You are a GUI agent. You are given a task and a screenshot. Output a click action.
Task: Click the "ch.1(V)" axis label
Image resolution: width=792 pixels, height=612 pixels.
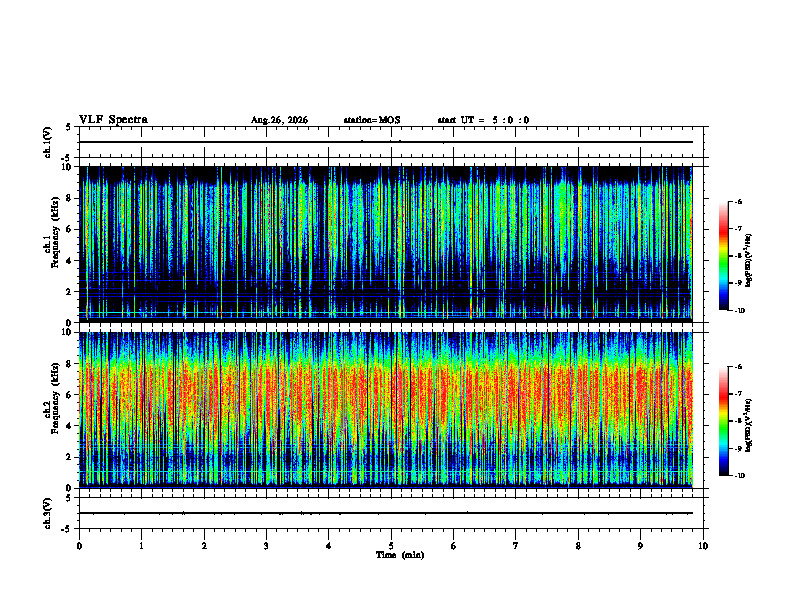(x=47, y=142)
